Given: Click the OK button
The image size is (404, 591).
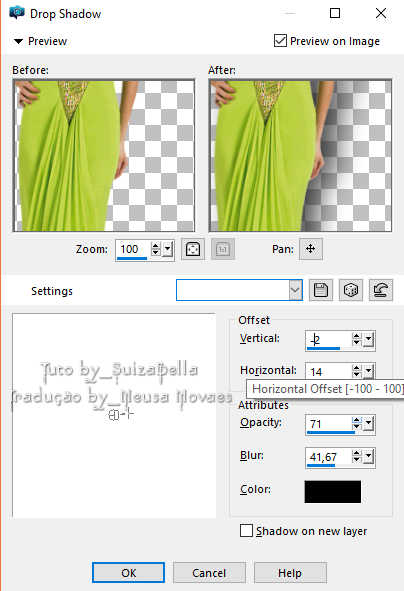Looking at the screenshot, I should point(129,573).
